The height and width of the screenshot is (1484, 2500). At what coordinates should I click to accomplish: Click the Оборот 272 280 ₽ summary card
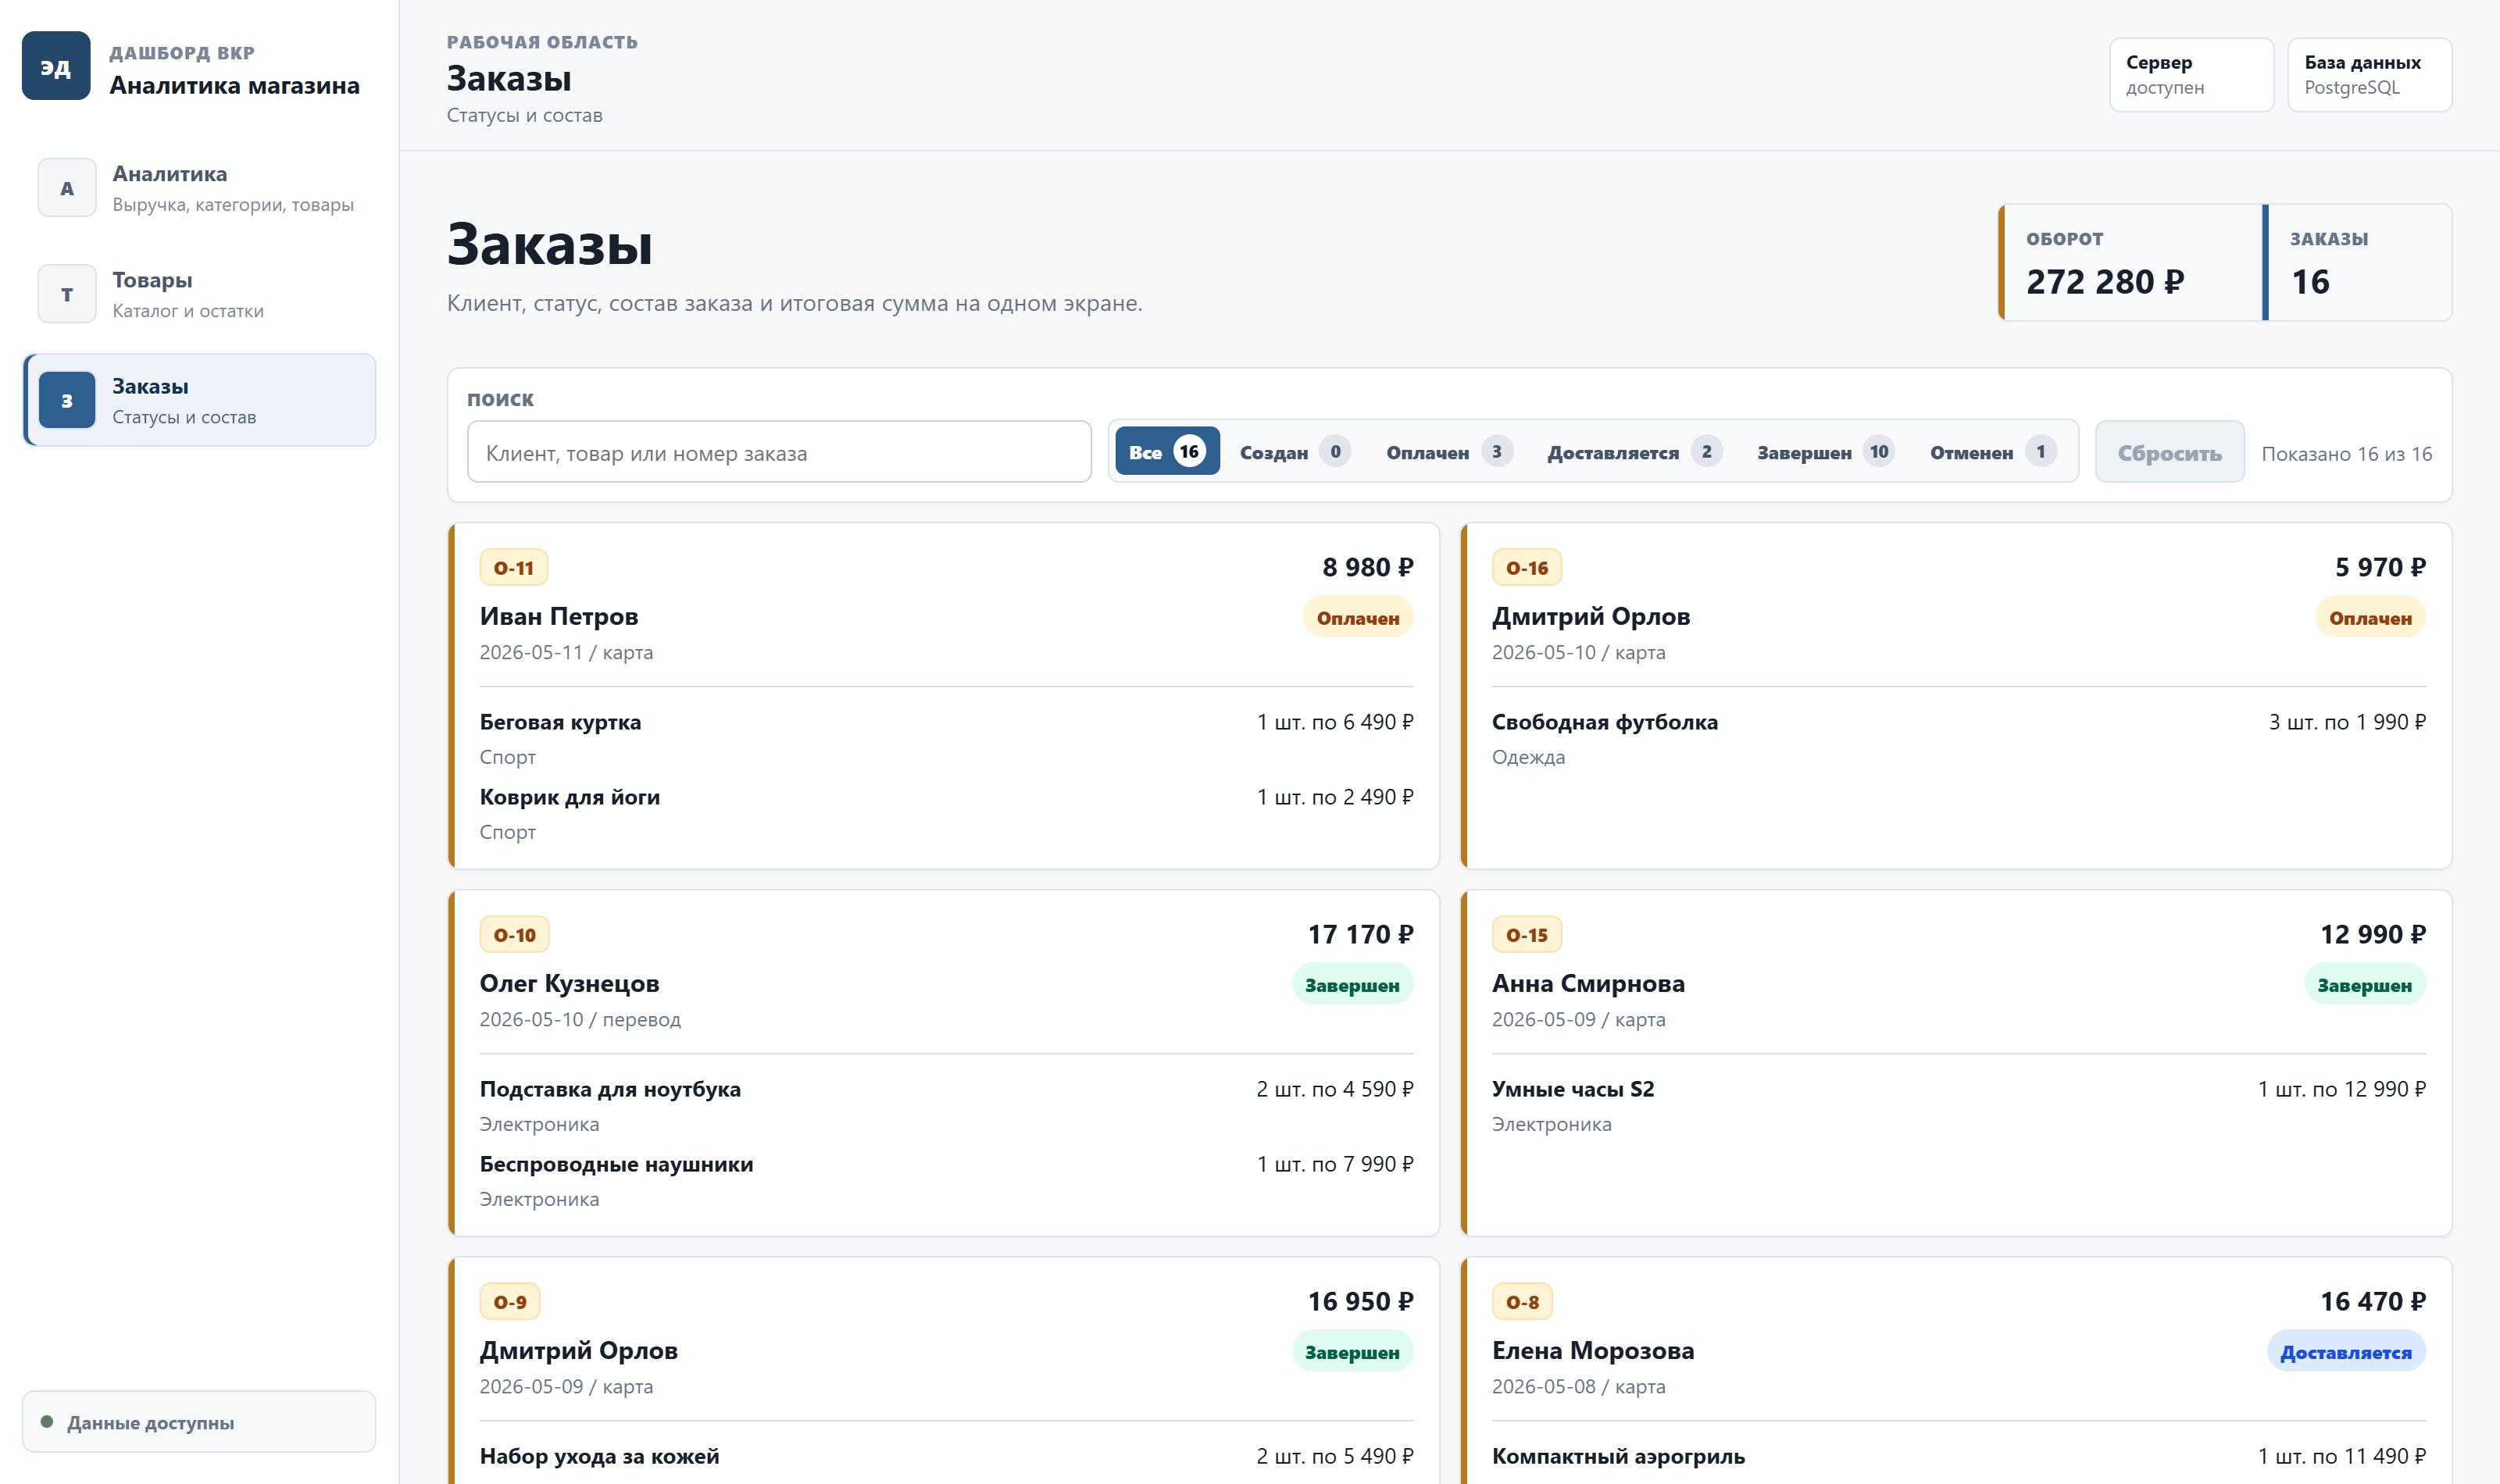coord(2128,263)
